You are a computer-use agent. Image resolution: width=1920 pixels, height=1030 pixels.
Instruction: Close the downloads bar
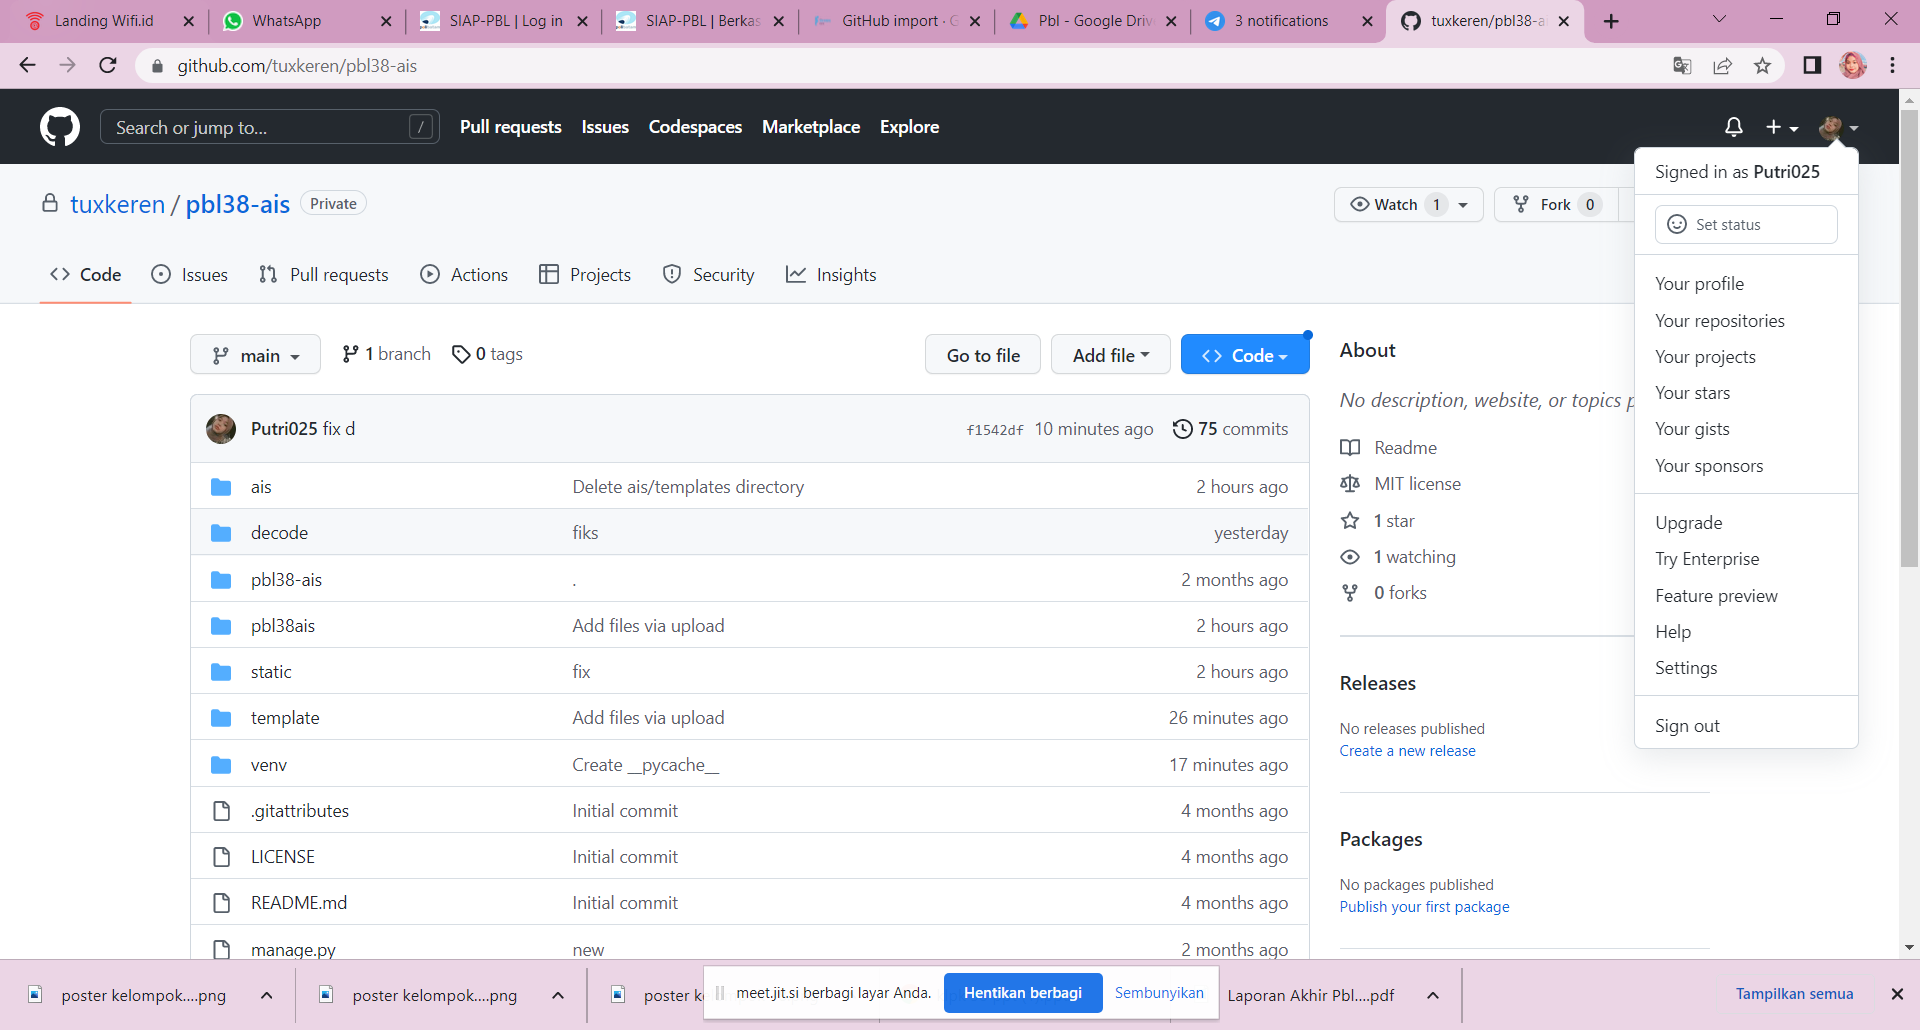(x=1896, y=994)
